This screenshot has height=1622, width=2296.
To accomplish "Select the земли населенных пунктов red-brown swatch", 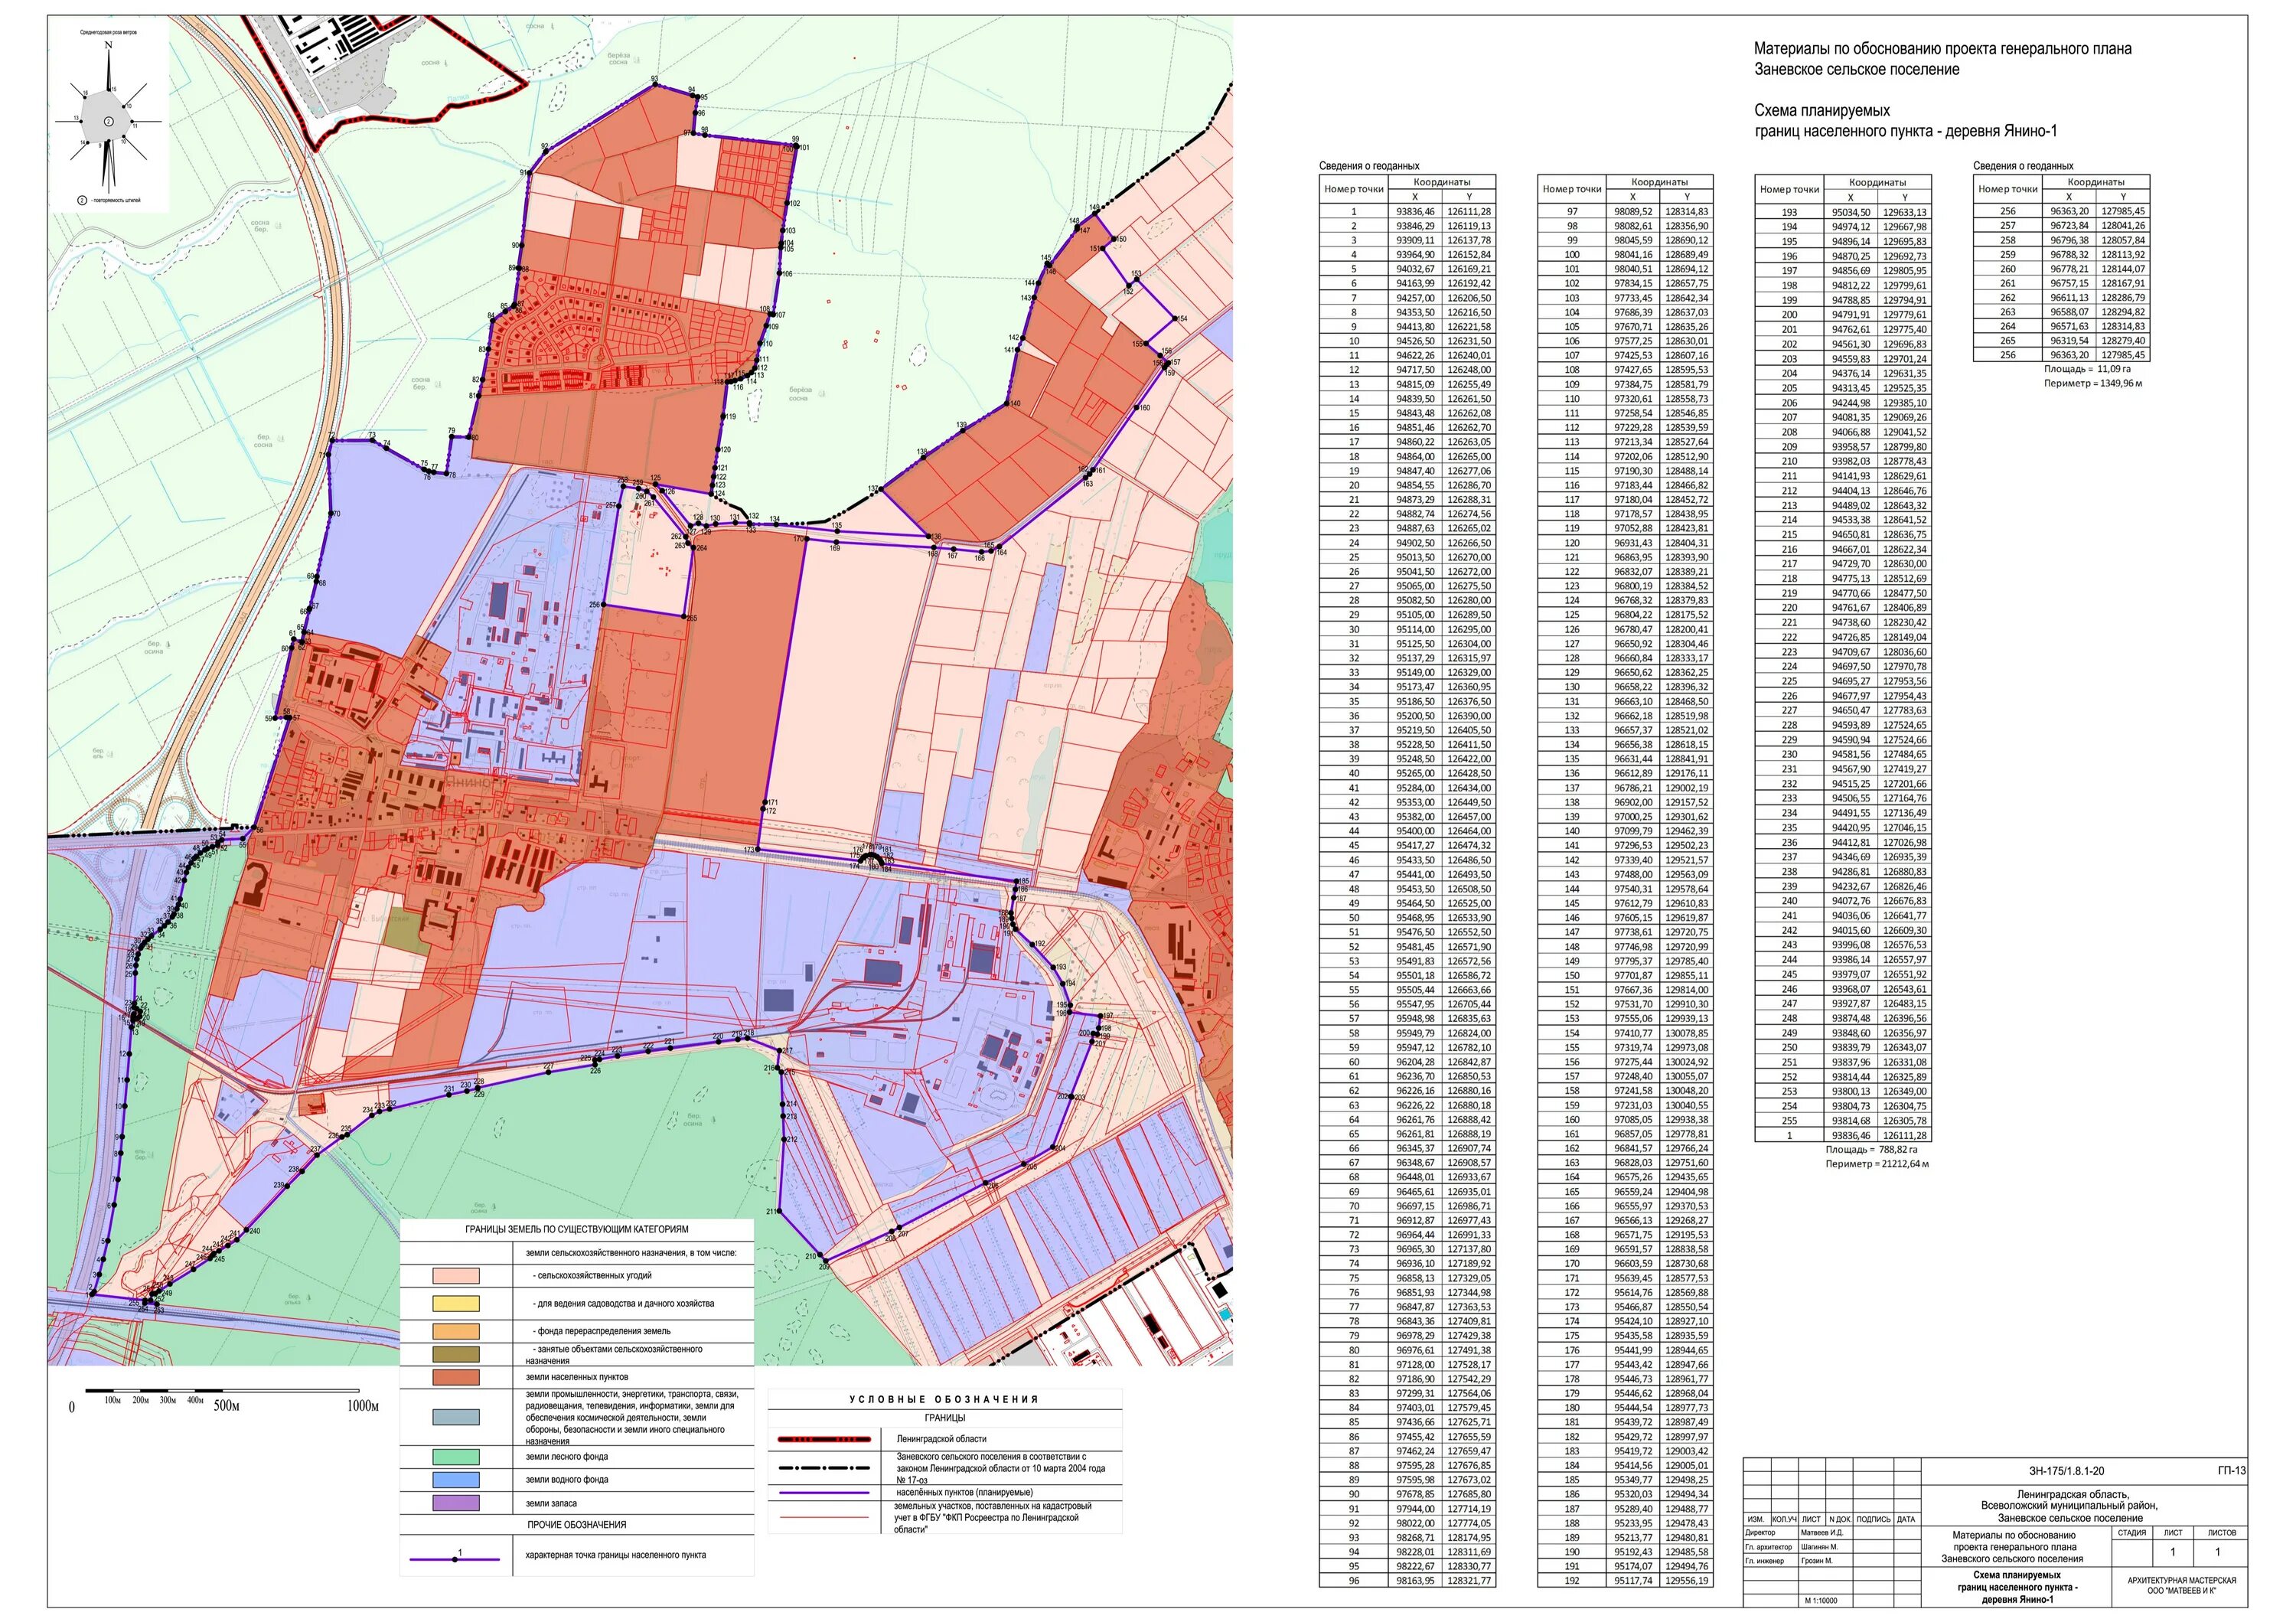I will pyautogui.click(x=456, y=1378).
